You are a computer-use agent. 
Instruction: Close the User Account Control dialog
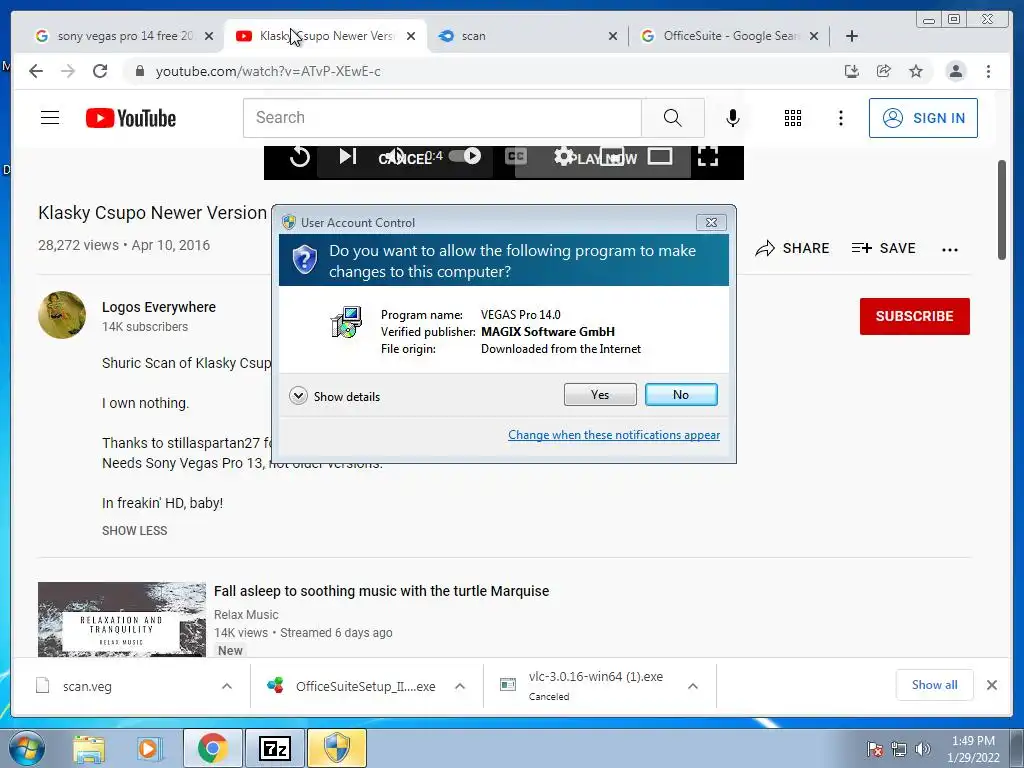pos(711,223)
